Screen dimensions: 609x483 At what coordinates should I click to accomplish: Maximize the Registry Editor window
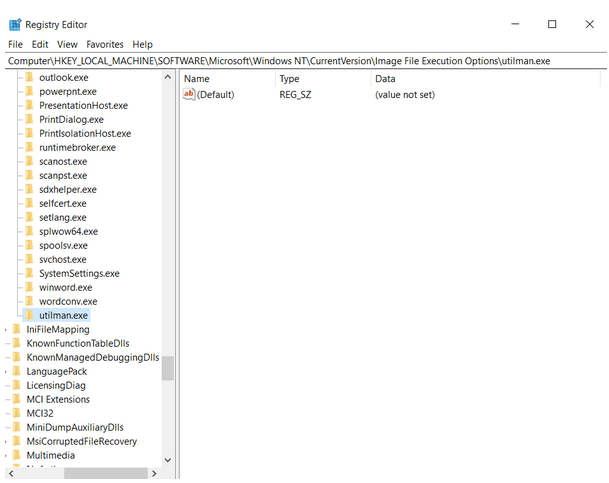click(552, 24)
